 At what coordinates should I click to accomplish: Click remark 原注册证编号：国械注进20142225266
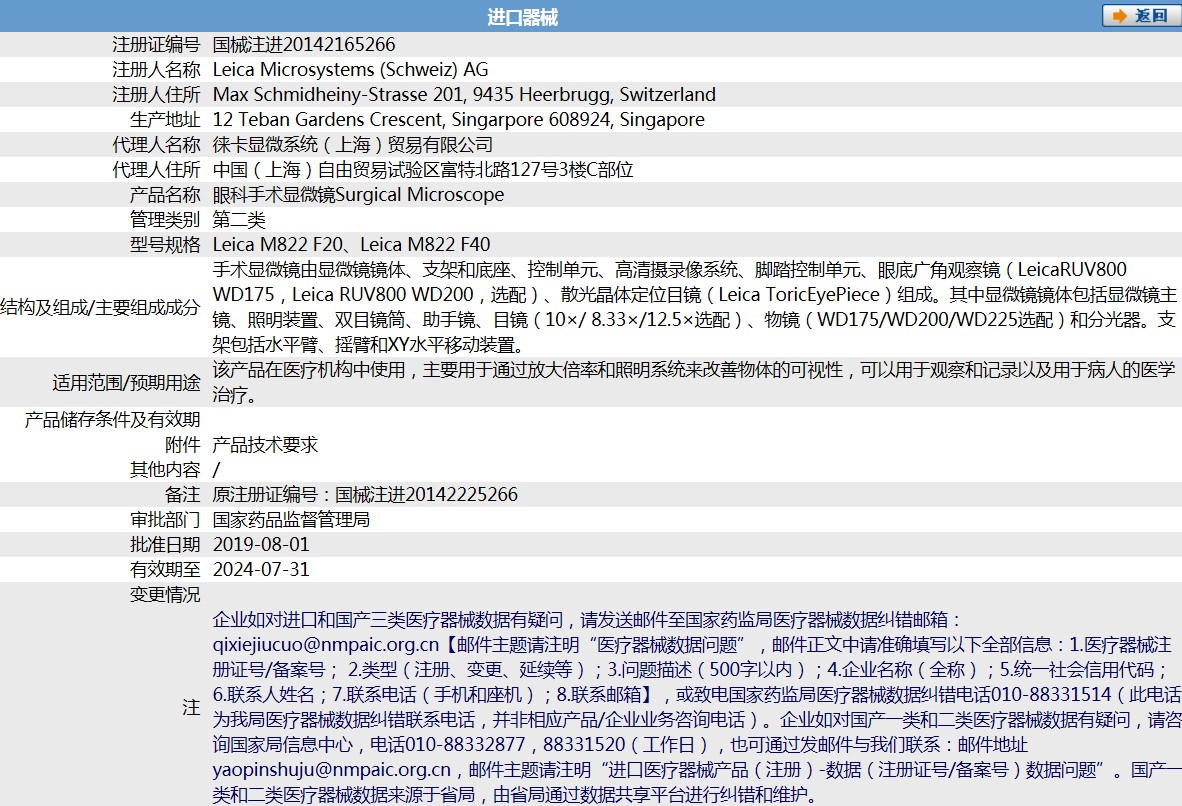pyautogui.click(x=365, y=495)
